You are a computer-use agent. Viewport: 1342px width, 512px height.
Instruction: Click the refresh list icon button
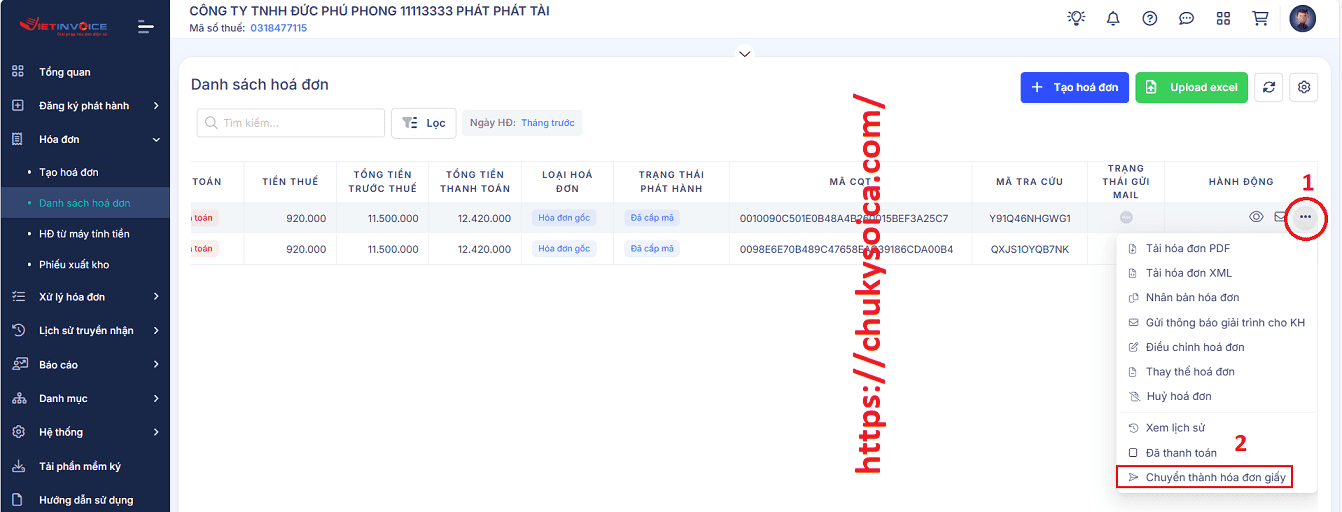(1269, 87)
